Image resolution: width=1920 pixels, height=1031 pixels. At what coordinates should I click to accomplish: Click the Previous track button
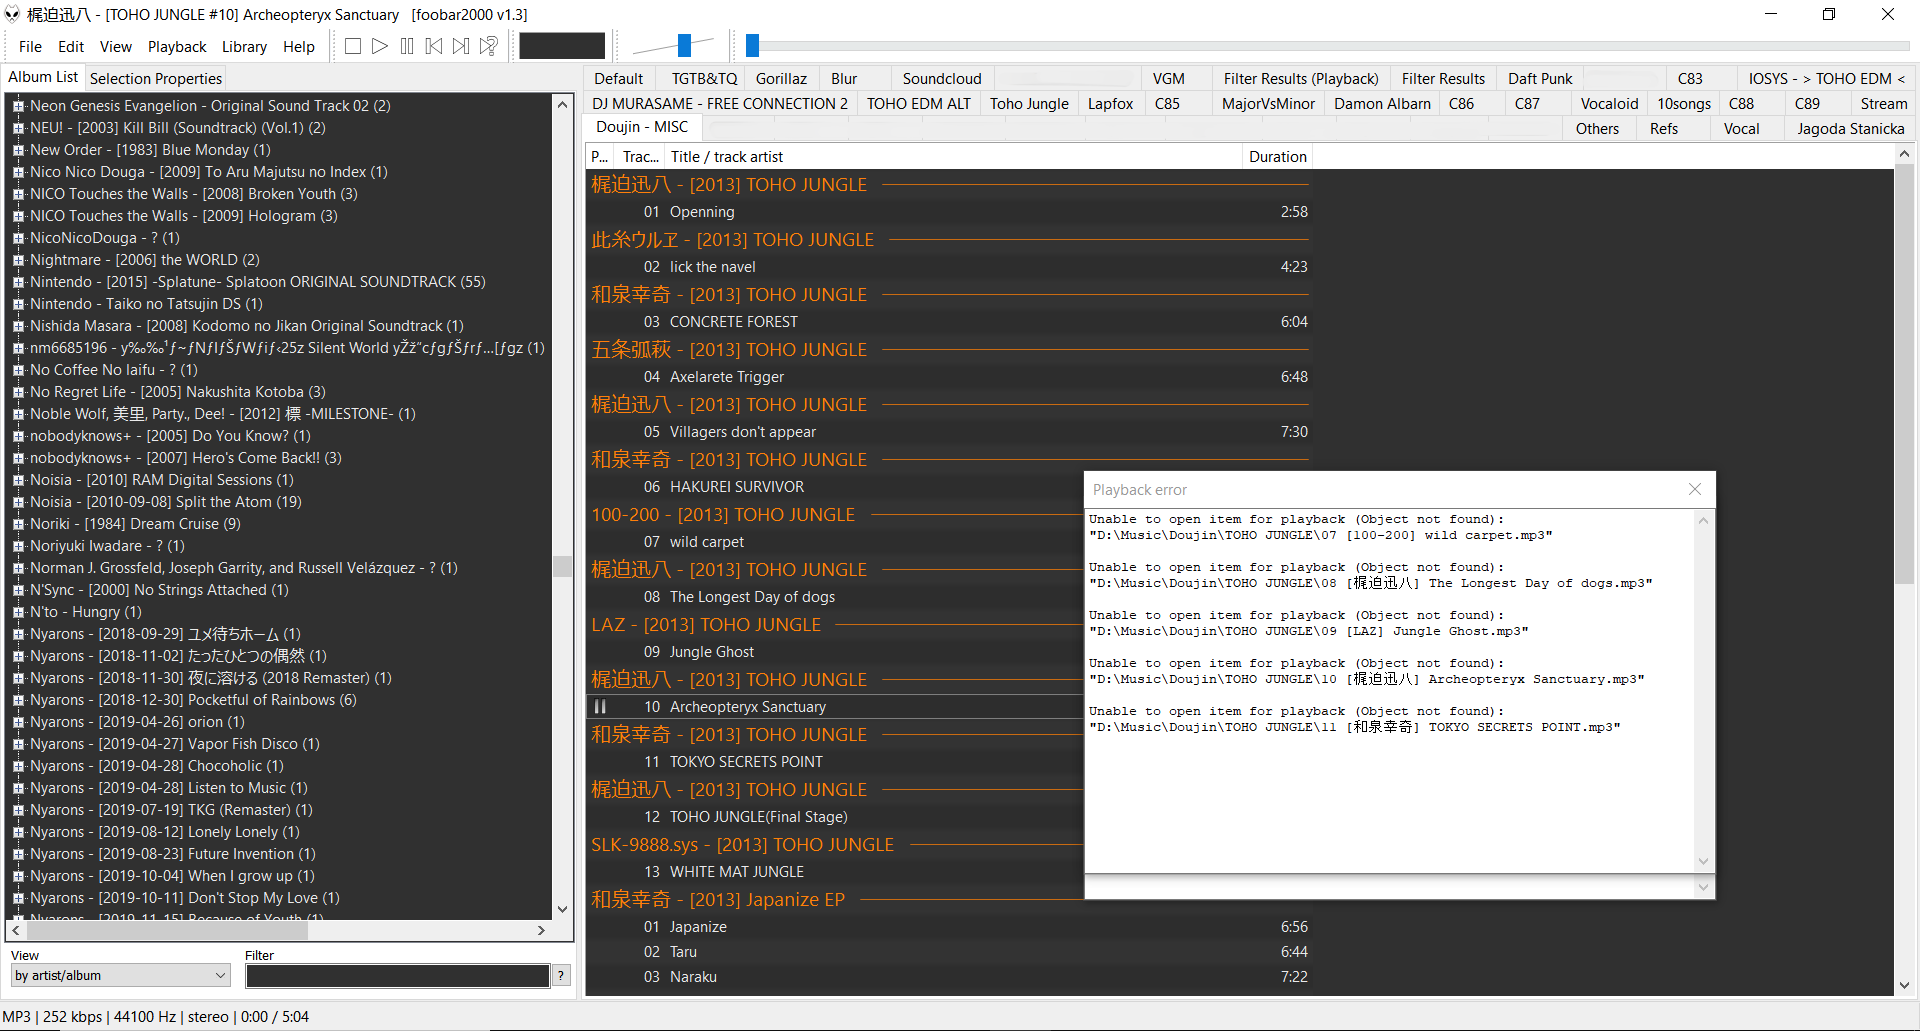(x=434, y=46)
